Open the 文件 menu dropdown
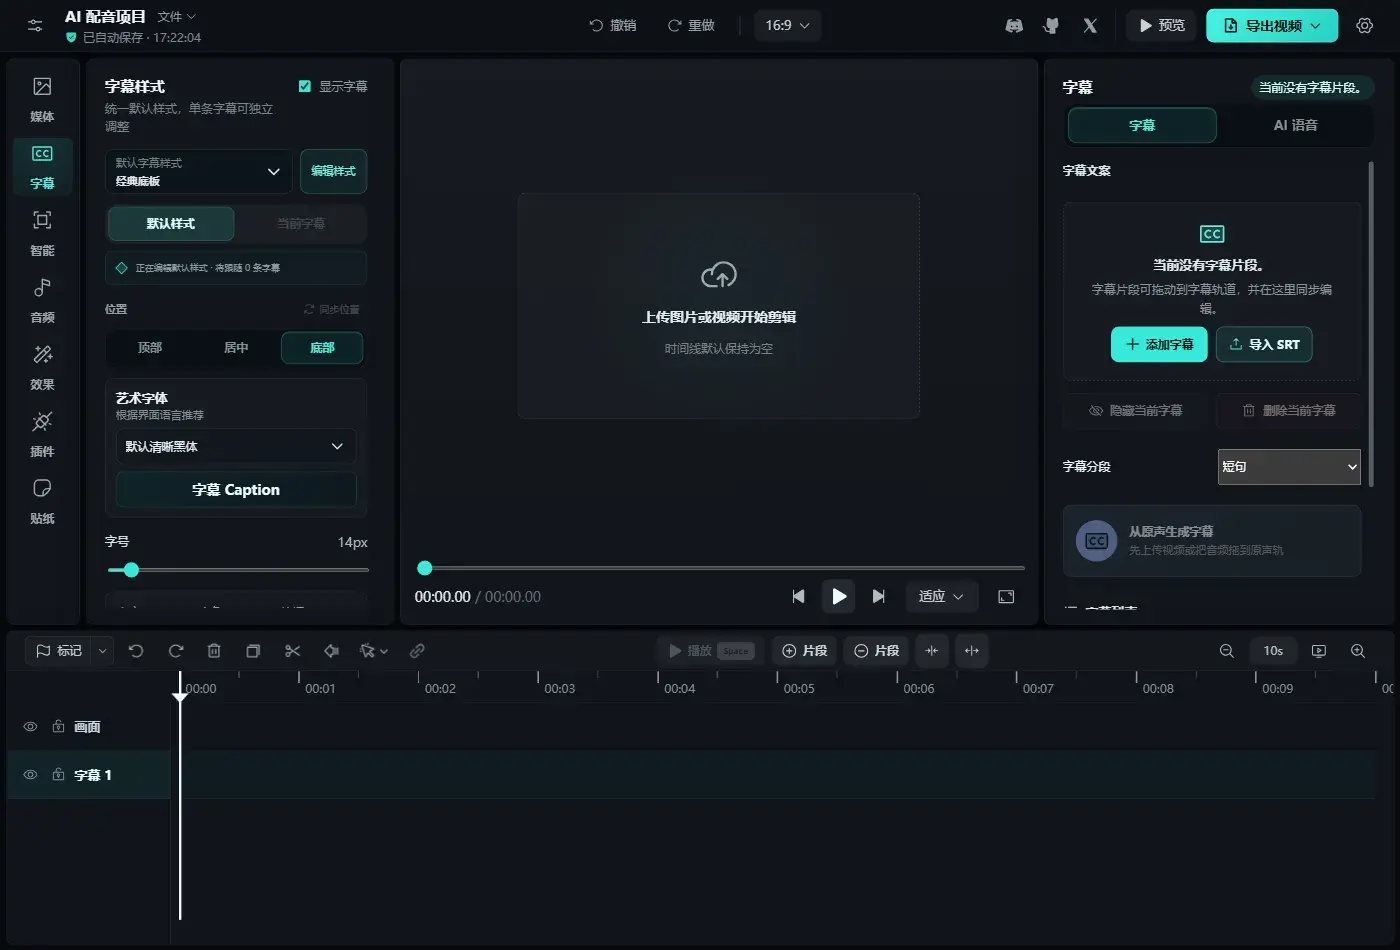Image resolution: width=1400 pixels, height=950 pixels. click(x=176, y=17)
